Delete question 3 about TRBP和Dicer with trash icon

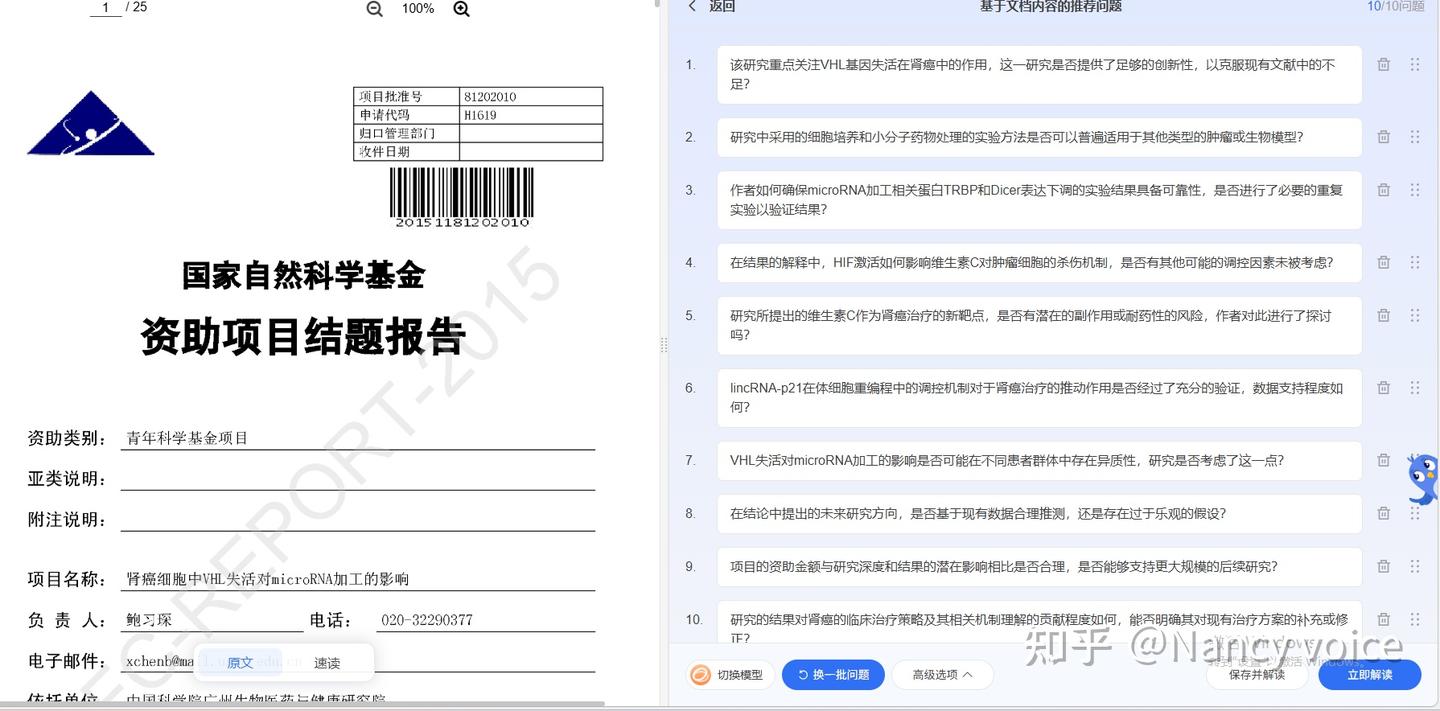1383,190
